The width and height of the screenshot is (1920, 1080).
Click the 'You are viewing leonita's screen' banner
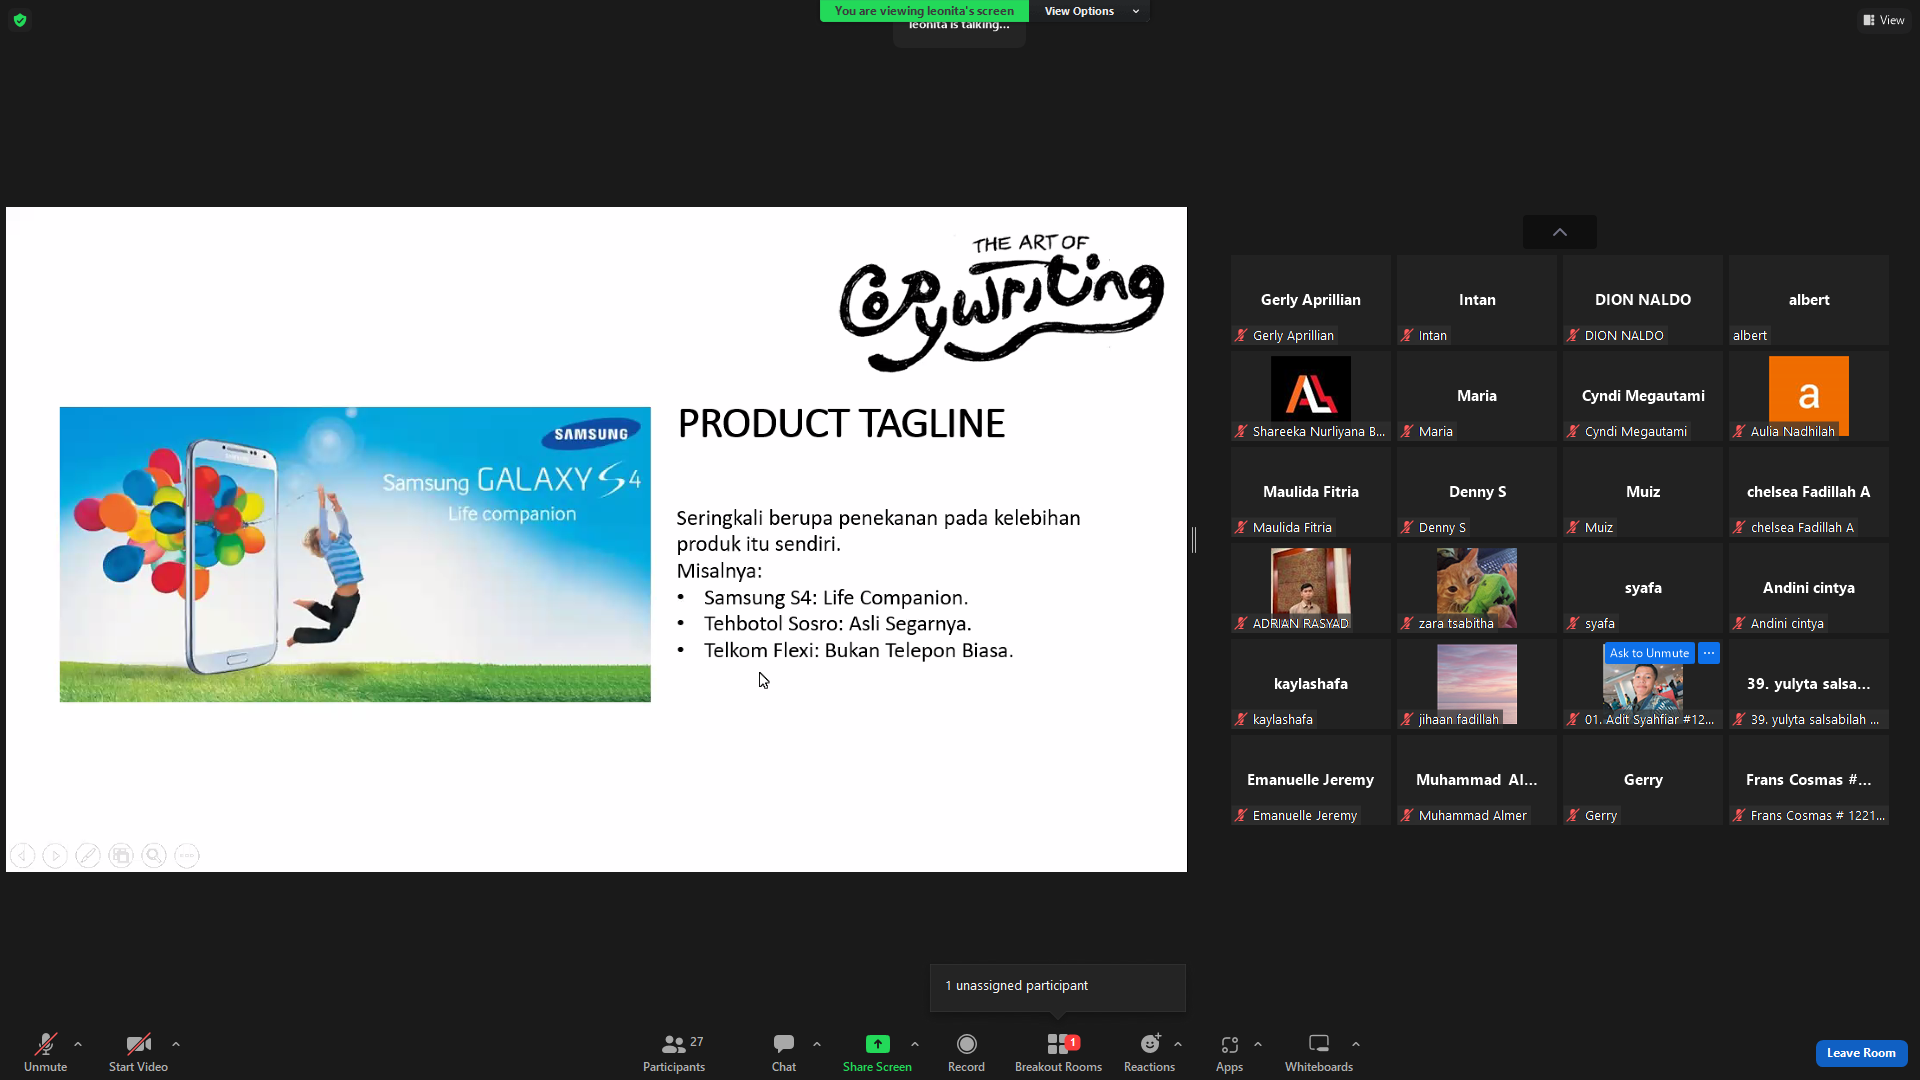click(924, 11)
